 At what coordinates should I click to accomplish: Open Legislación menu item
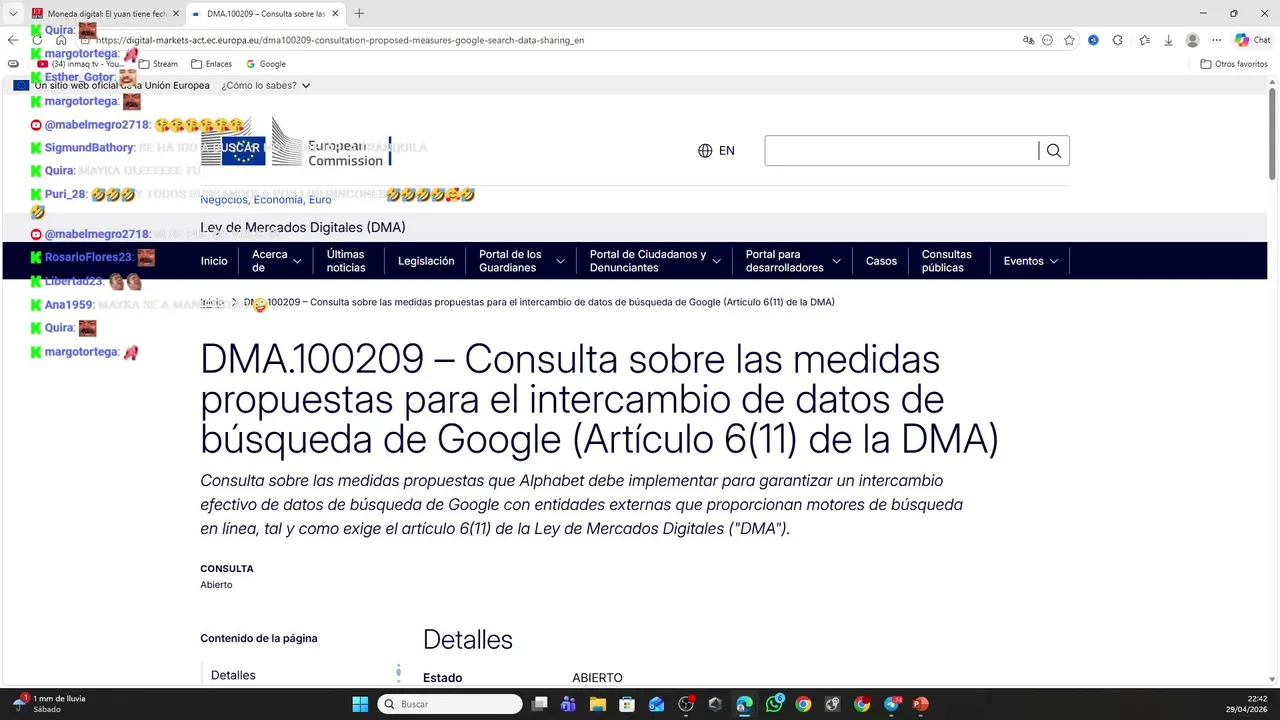tap(426, 261)
